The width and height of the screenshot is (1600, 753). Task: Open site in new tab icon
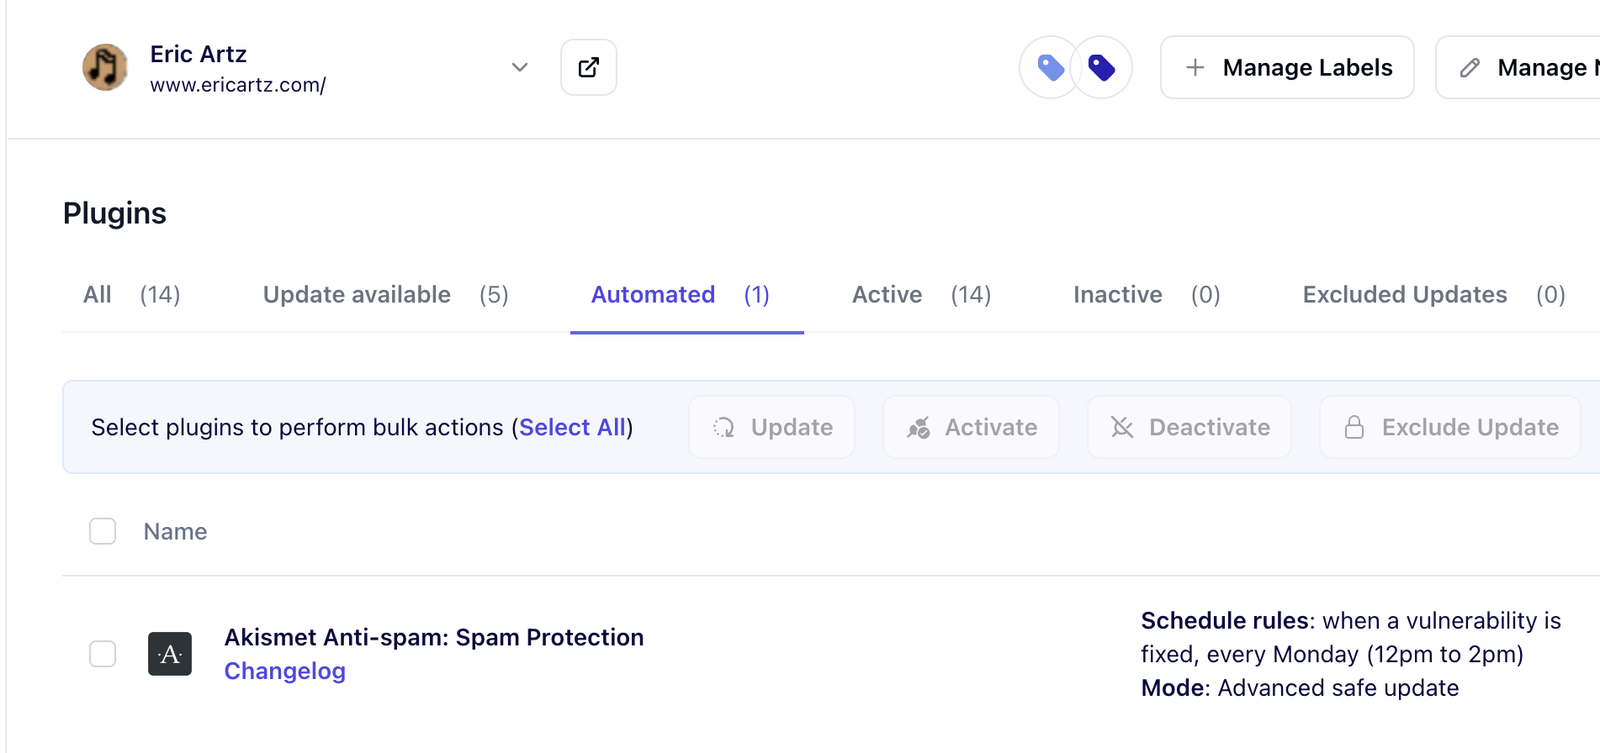588,67
